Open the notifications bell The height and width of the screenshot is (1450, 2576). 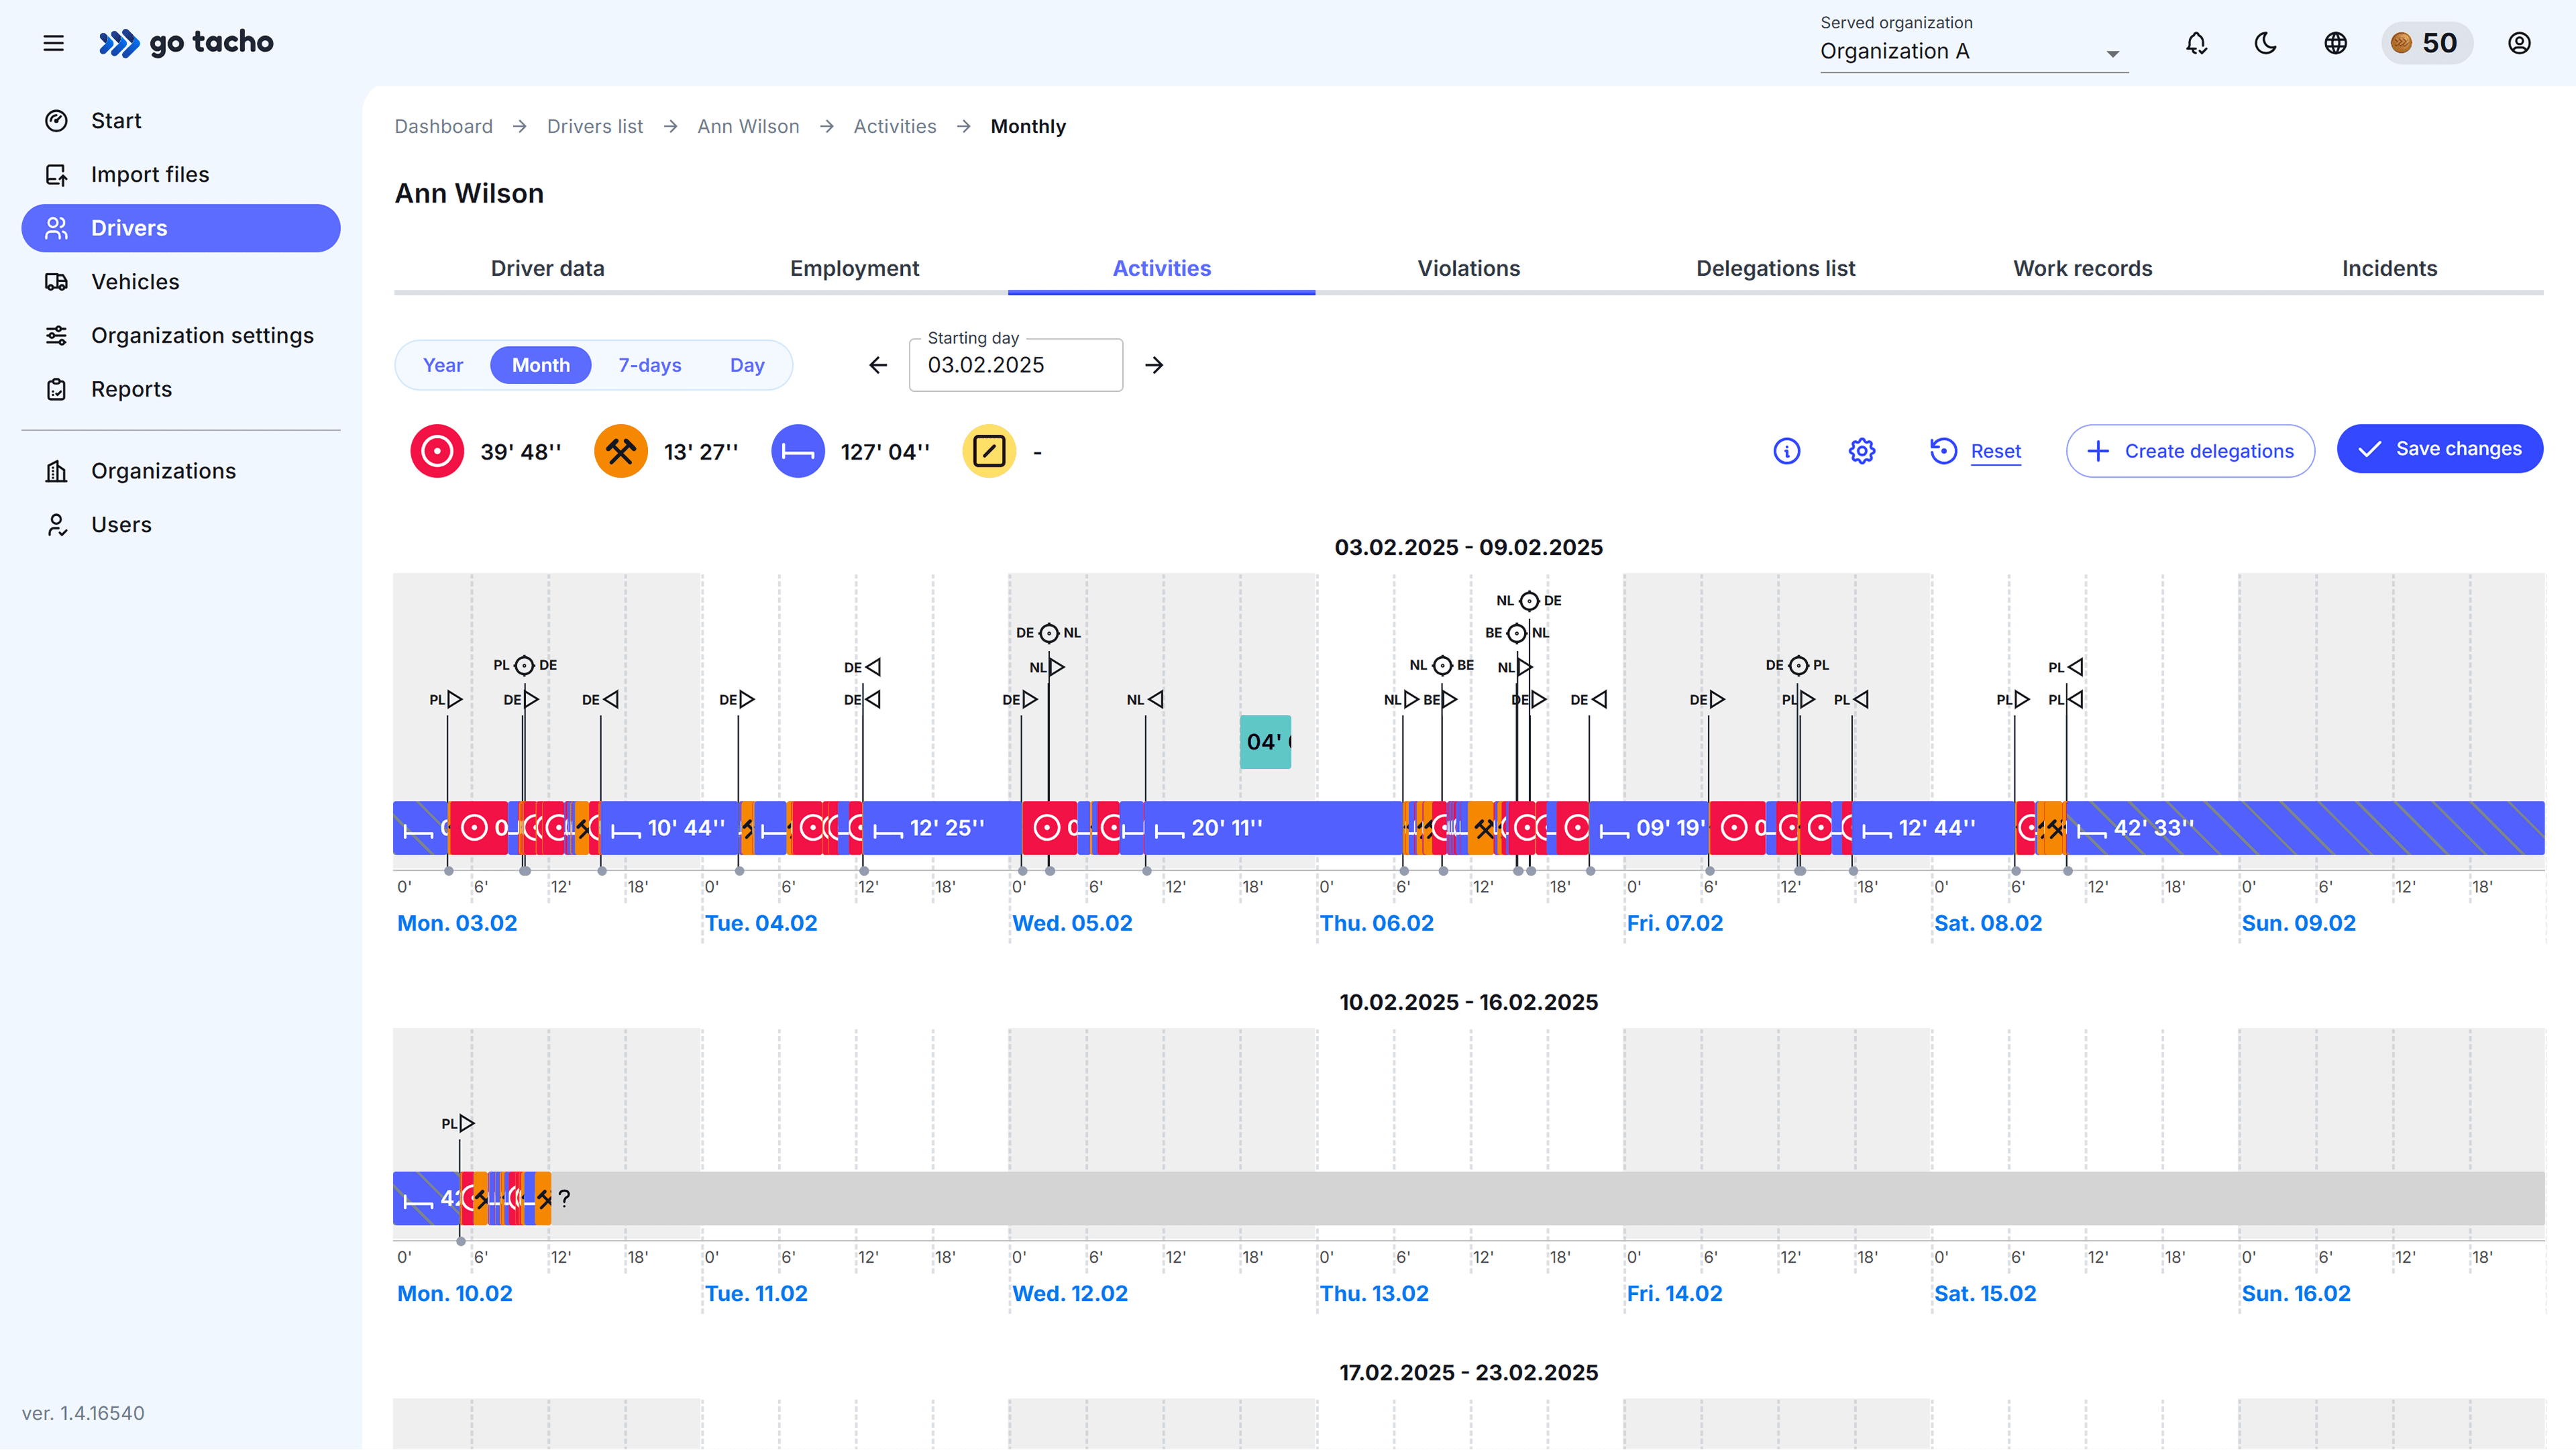pyautogui.click(x=2196, y=43)
